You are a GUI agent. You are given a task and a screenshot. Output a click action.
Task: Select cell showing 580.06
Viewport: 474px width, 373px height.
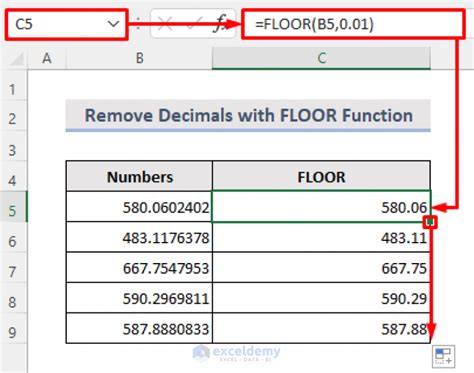pyautogui.click(x=321, y=207)
